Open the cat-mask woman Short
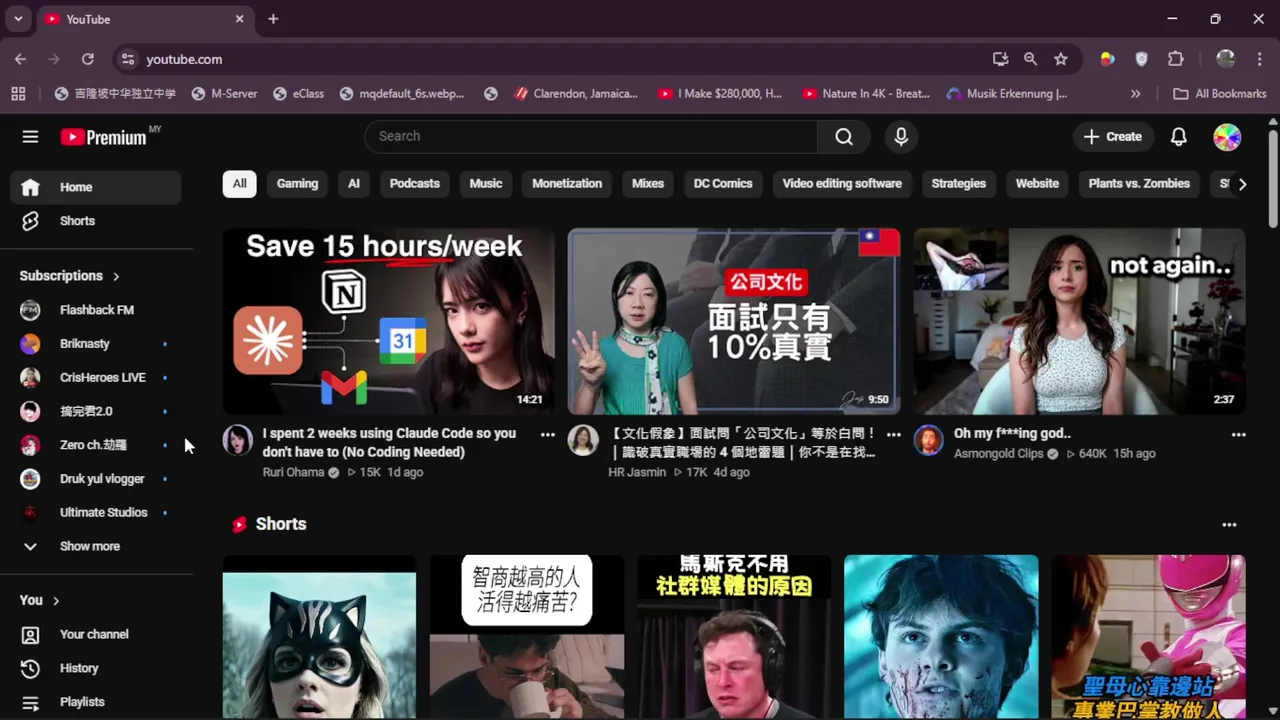This screenshot has width=1280, height=720. tap(319, 637)
